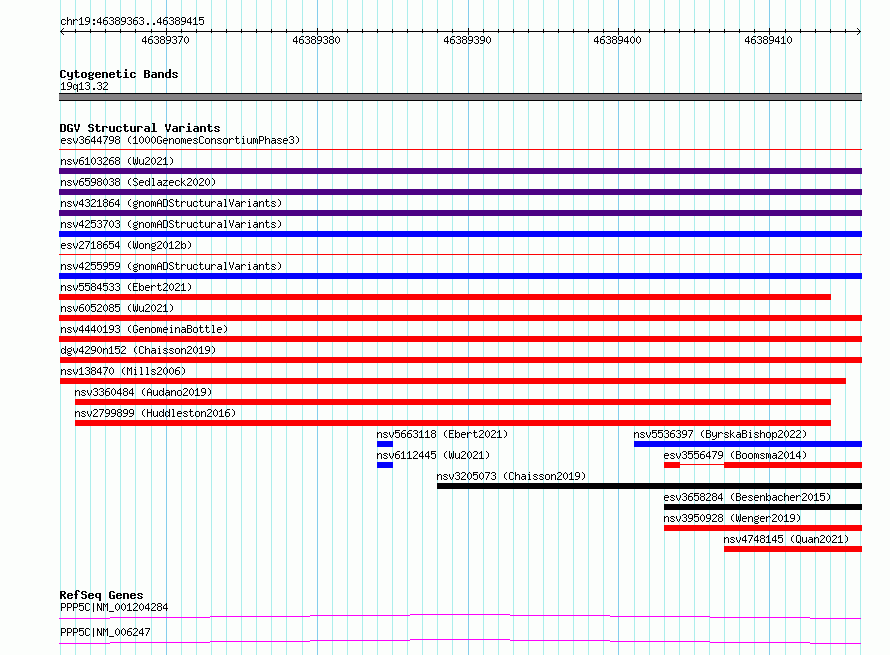
Task: Select the red nsv138470 (Mills2006) variant bar
Action: (x=452, y=381)
